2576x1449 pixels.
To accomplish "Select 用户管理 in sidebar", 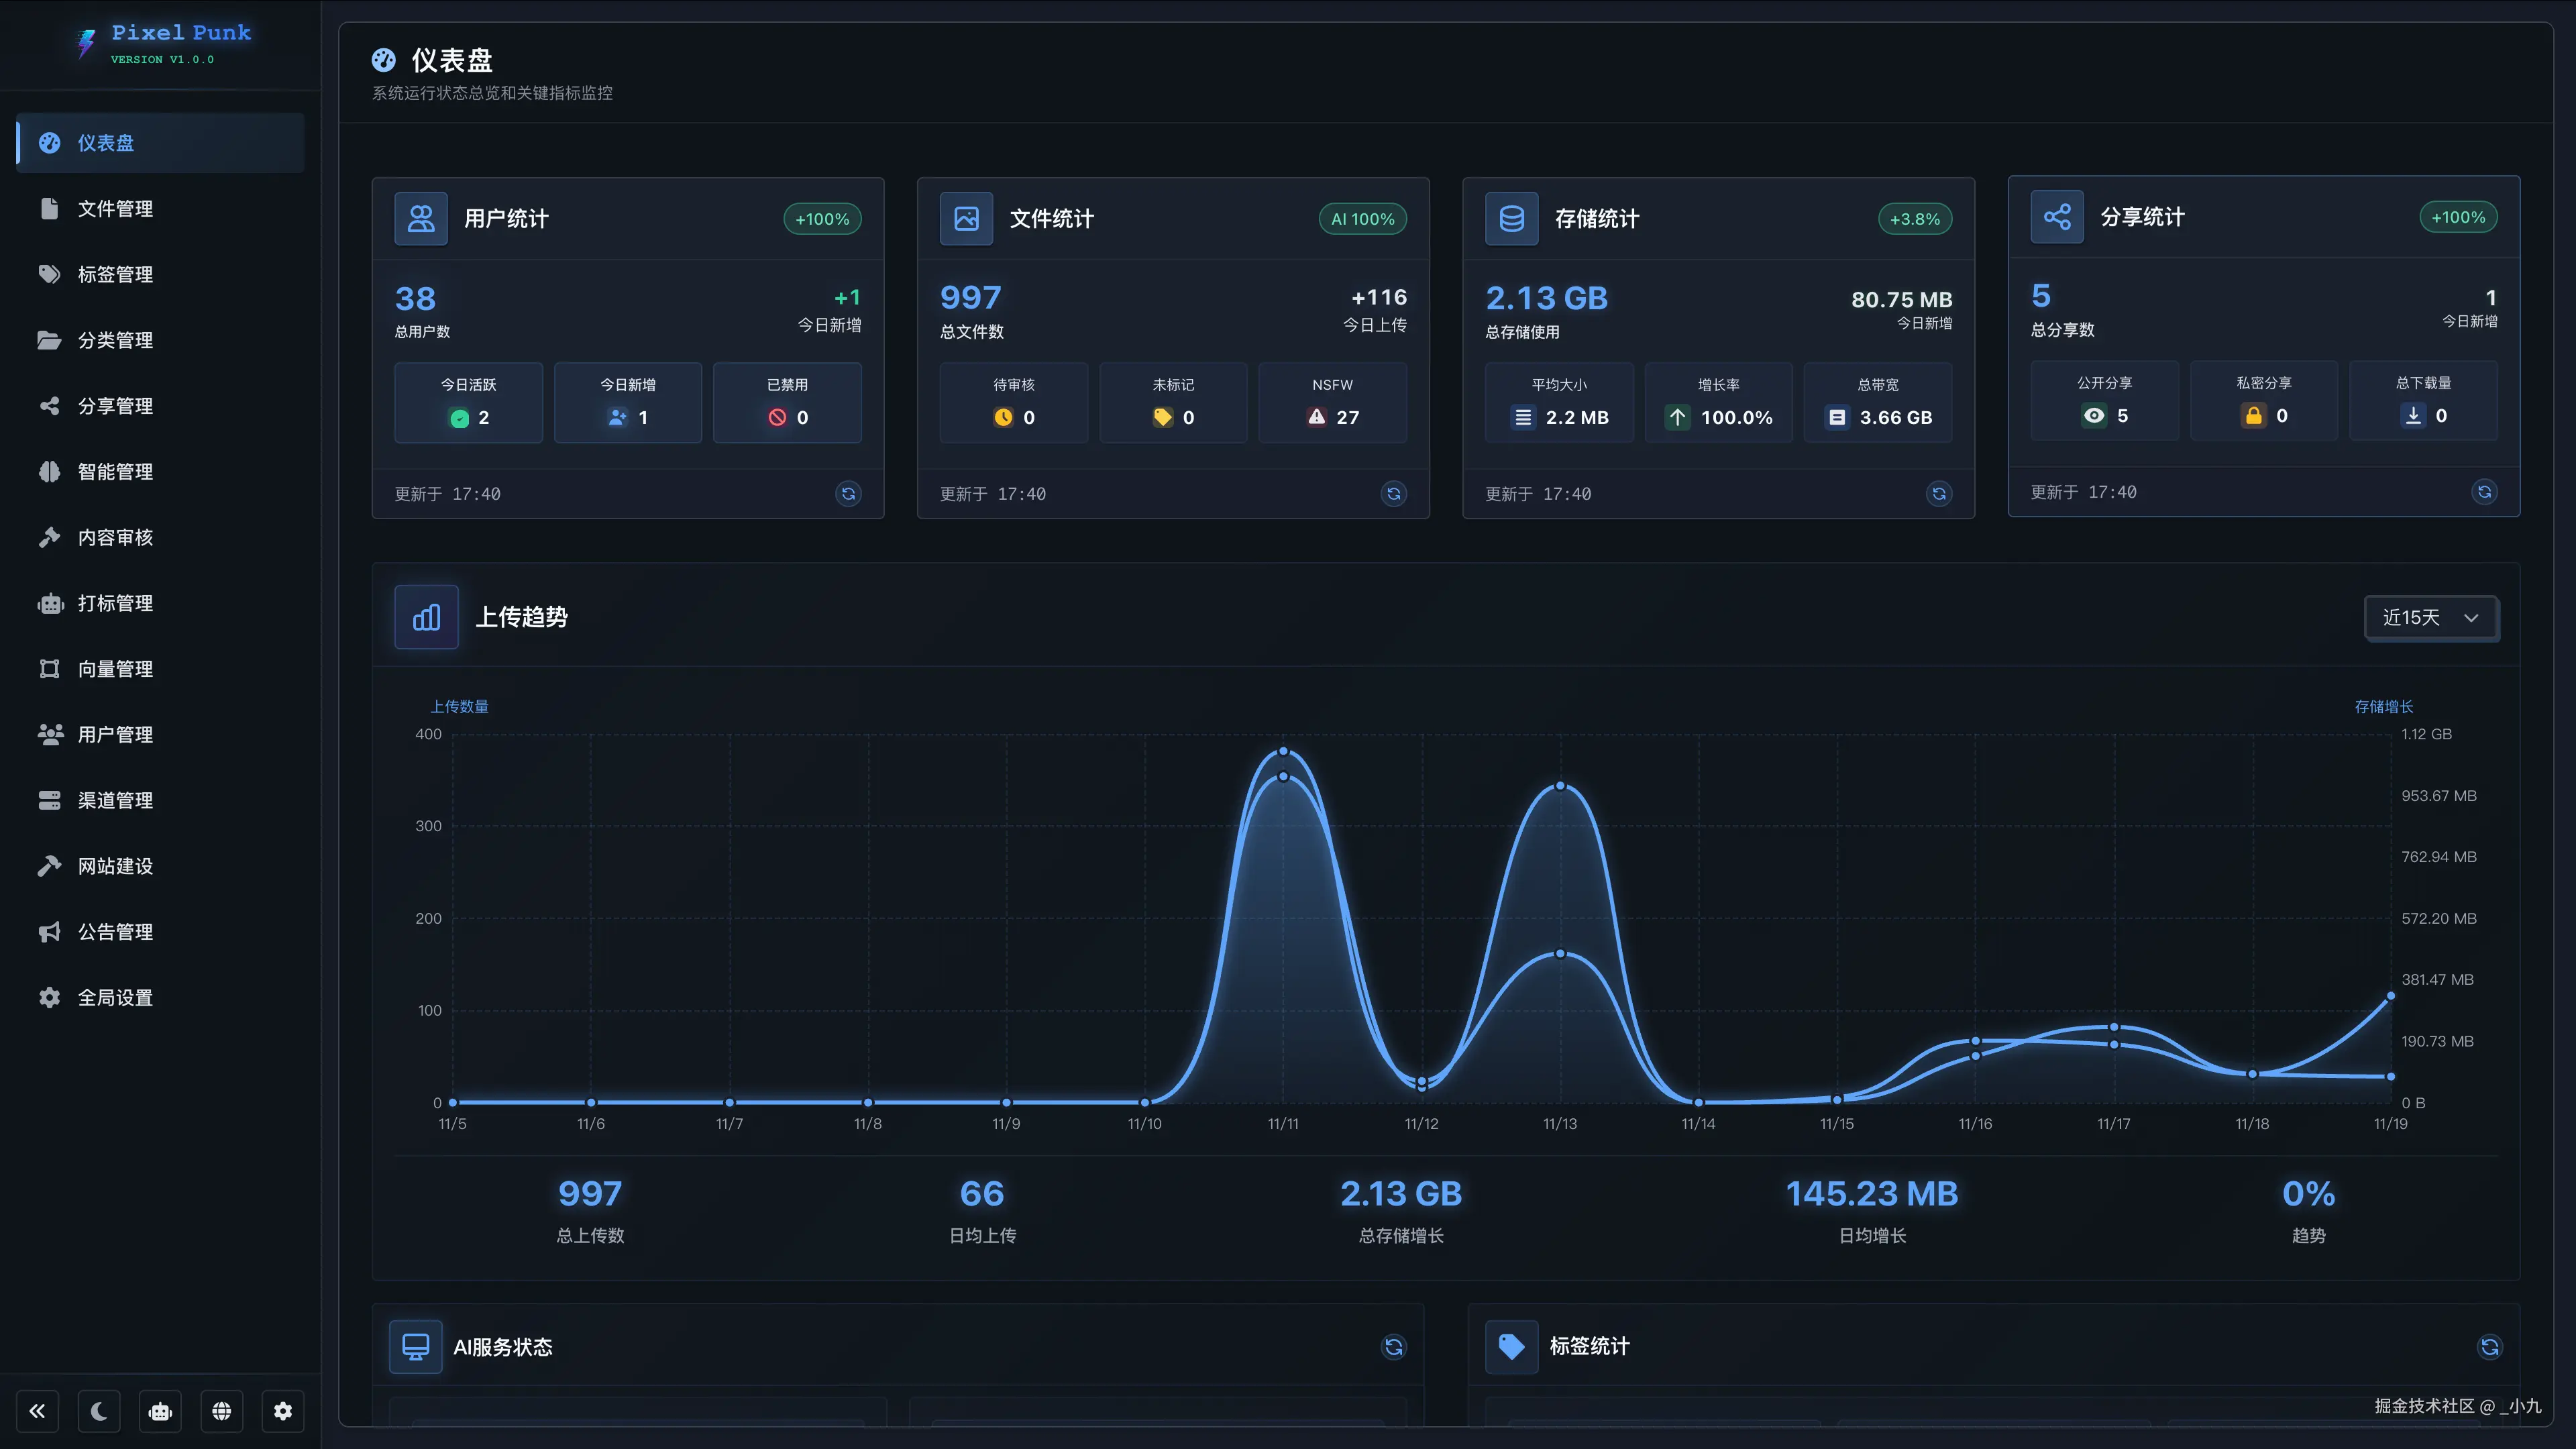I will [115, 735].
